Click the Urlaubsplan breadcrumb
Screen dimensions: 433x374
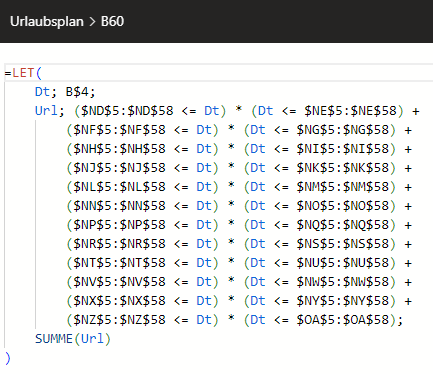pyautogui.click(x=47, y=22)
